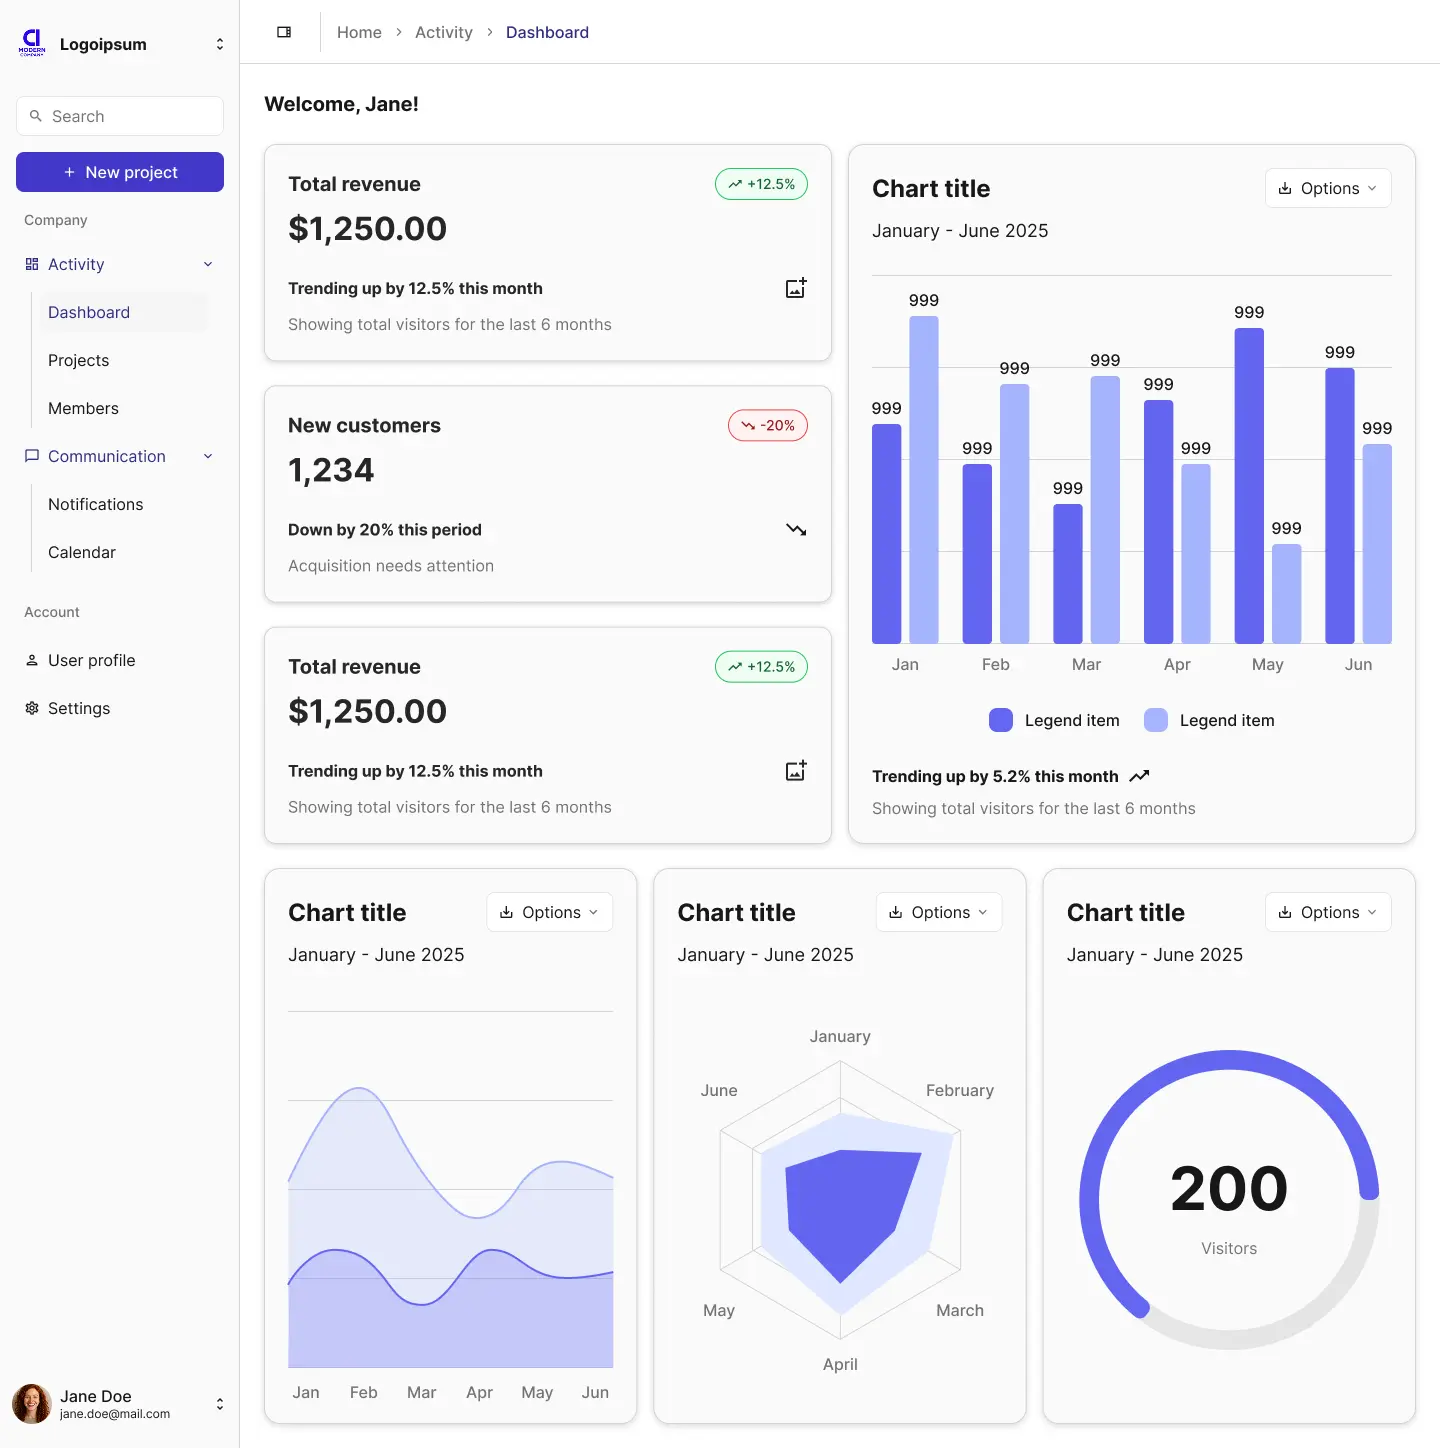Follow the Home breadcrumb link
Viewport: 1440px width, 1448px height.
(359, 31)
